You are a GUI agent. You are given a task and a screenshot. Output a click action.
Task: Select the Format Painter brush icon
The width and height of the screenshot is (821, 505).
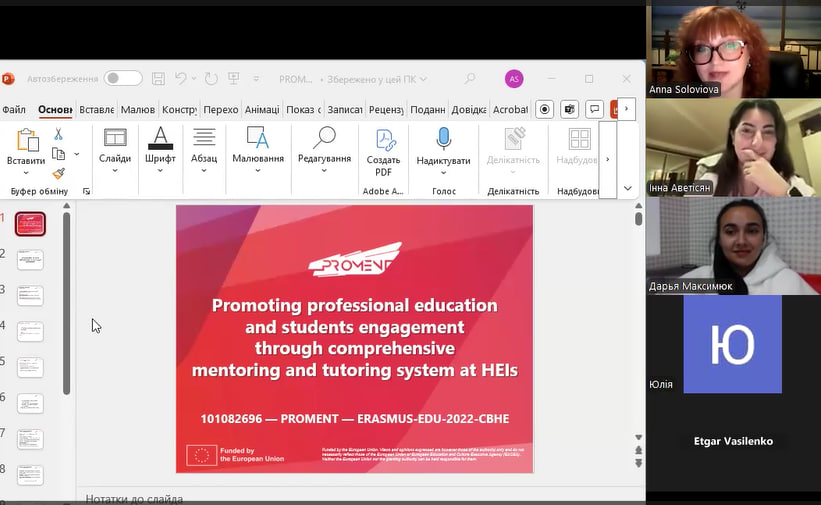tap(58, 174)
